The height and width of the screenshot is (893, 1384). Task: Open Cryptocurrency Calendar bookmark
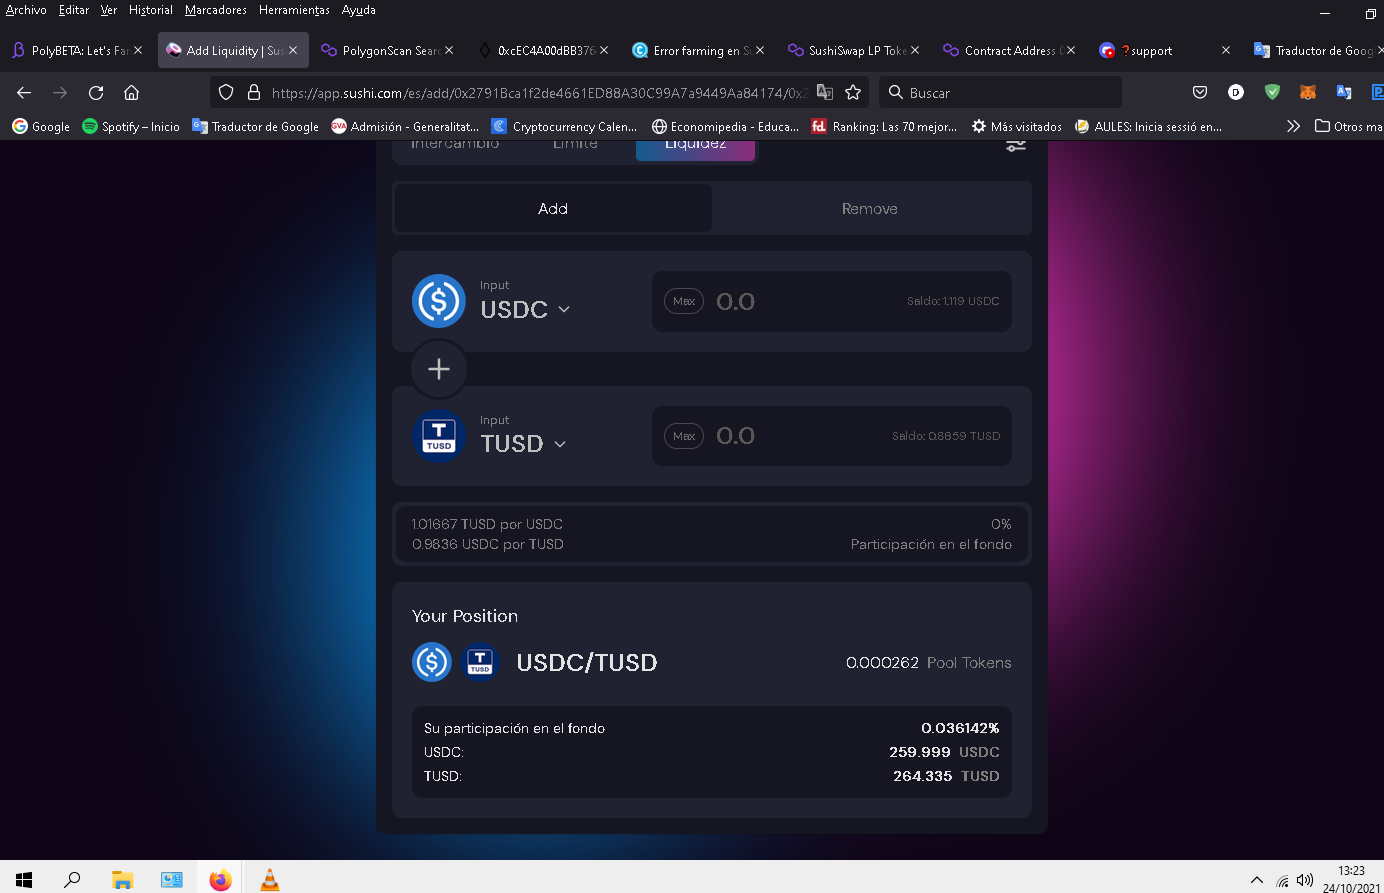(x=564, y=126)
